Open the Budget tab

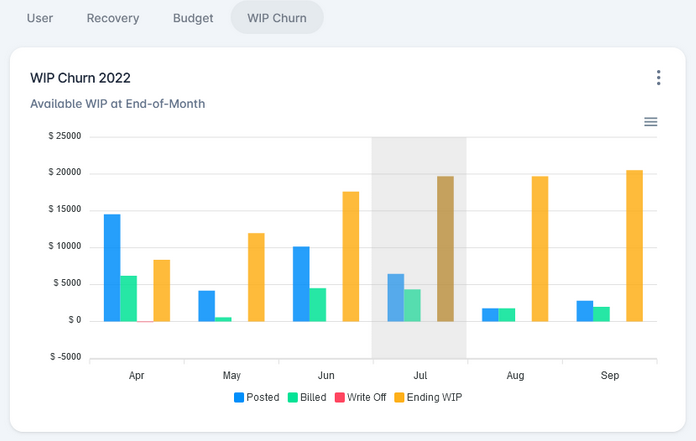[193, 18]
